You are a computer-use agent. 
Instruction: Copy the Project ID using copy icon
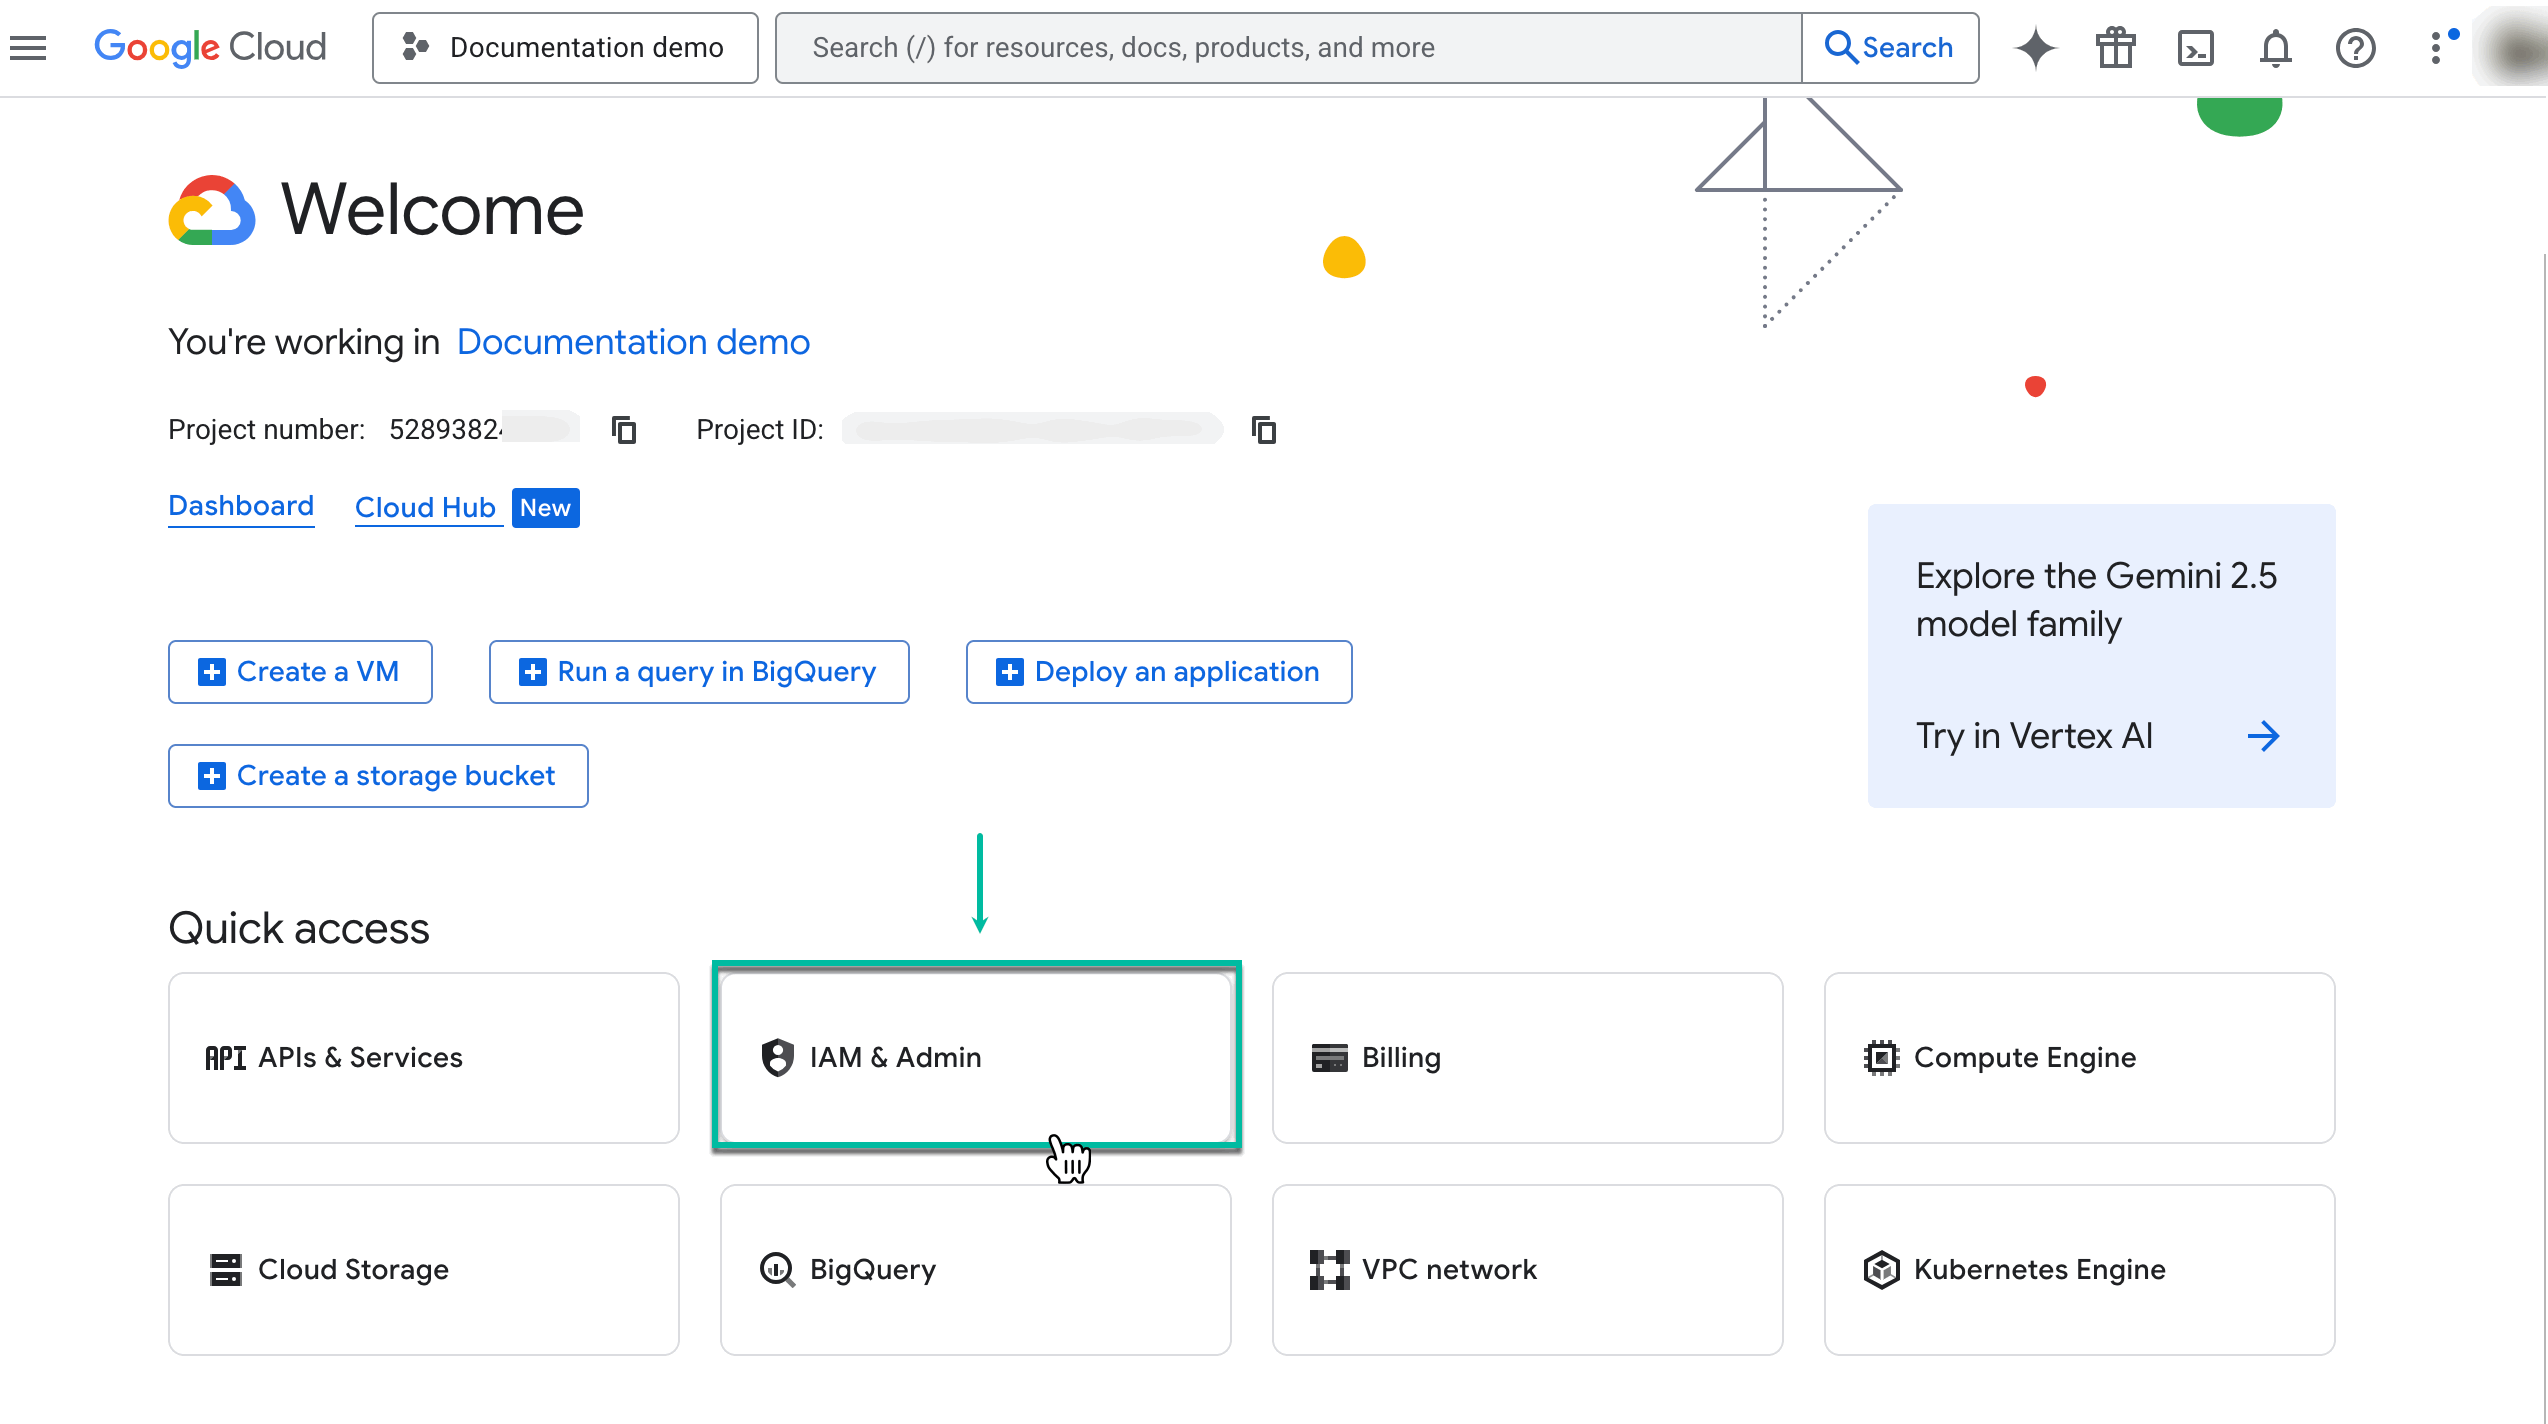pyautogui.click(x=1263, y=429)
